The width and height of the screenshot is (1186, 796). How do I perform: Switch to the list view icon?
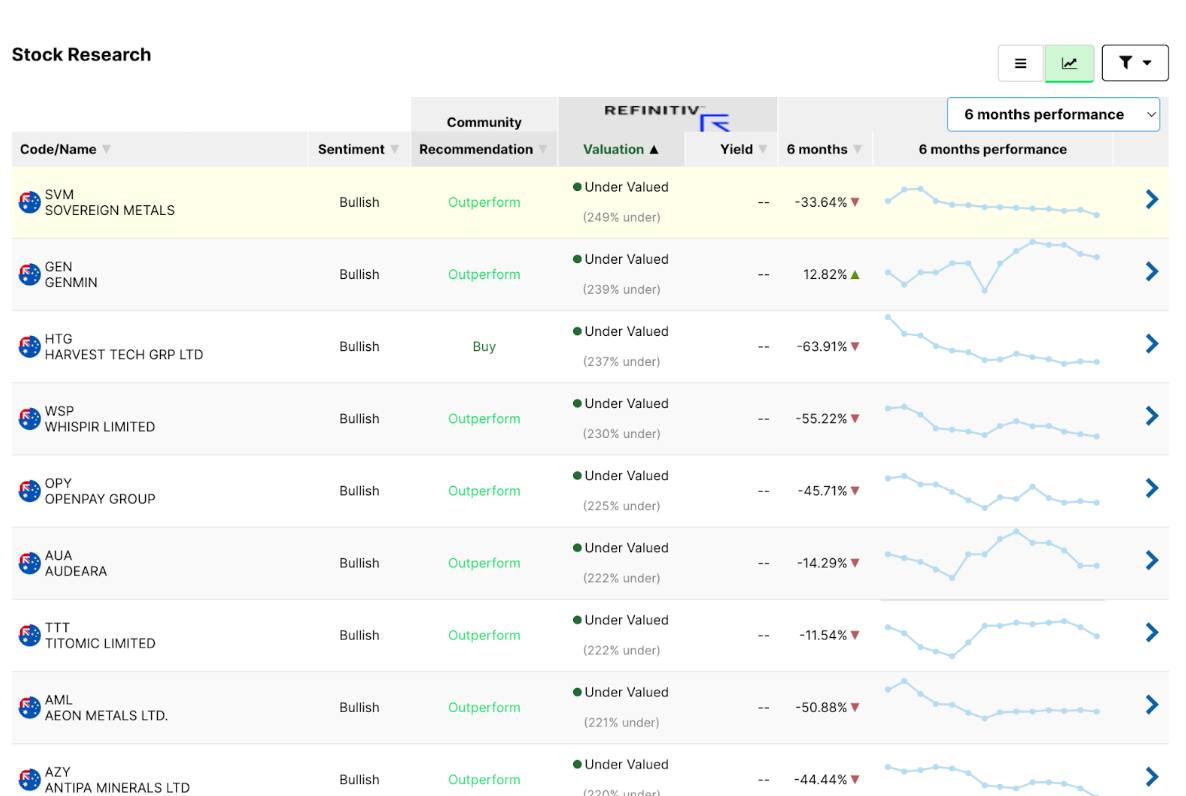[1020, 64]
